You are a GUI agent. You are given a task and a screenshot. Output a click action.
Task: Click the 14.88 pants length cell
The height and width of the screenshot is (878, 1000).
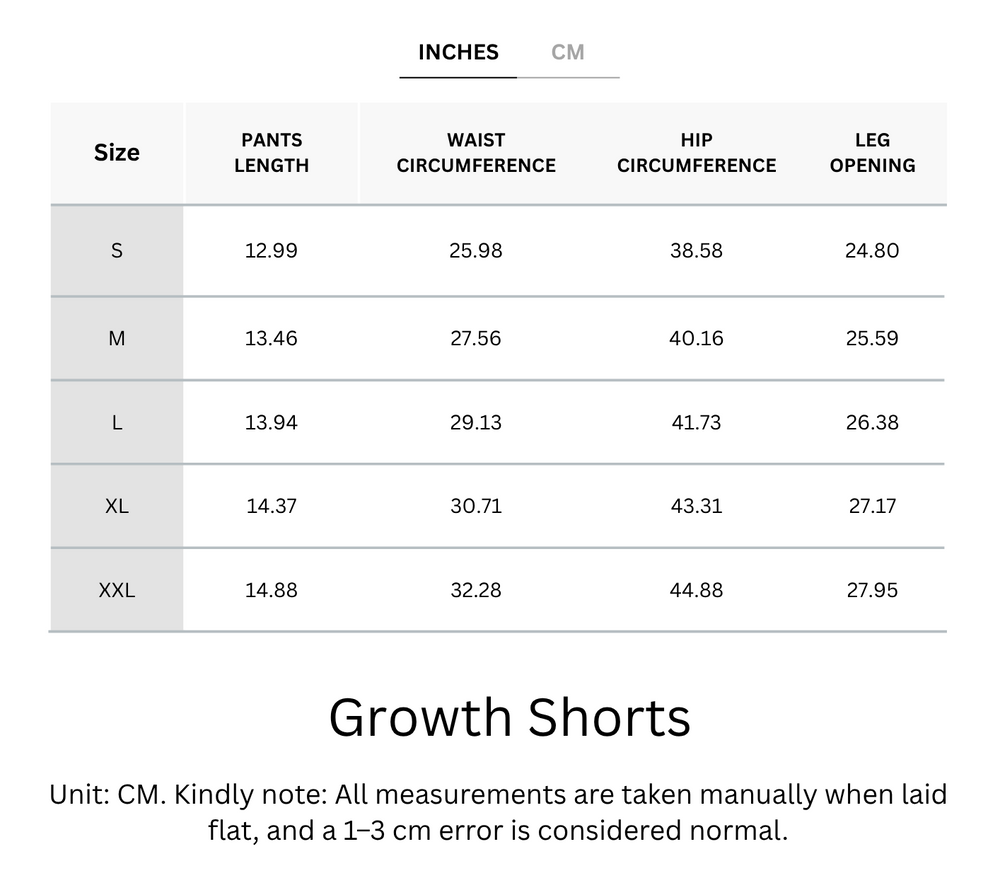click(271, 590)
